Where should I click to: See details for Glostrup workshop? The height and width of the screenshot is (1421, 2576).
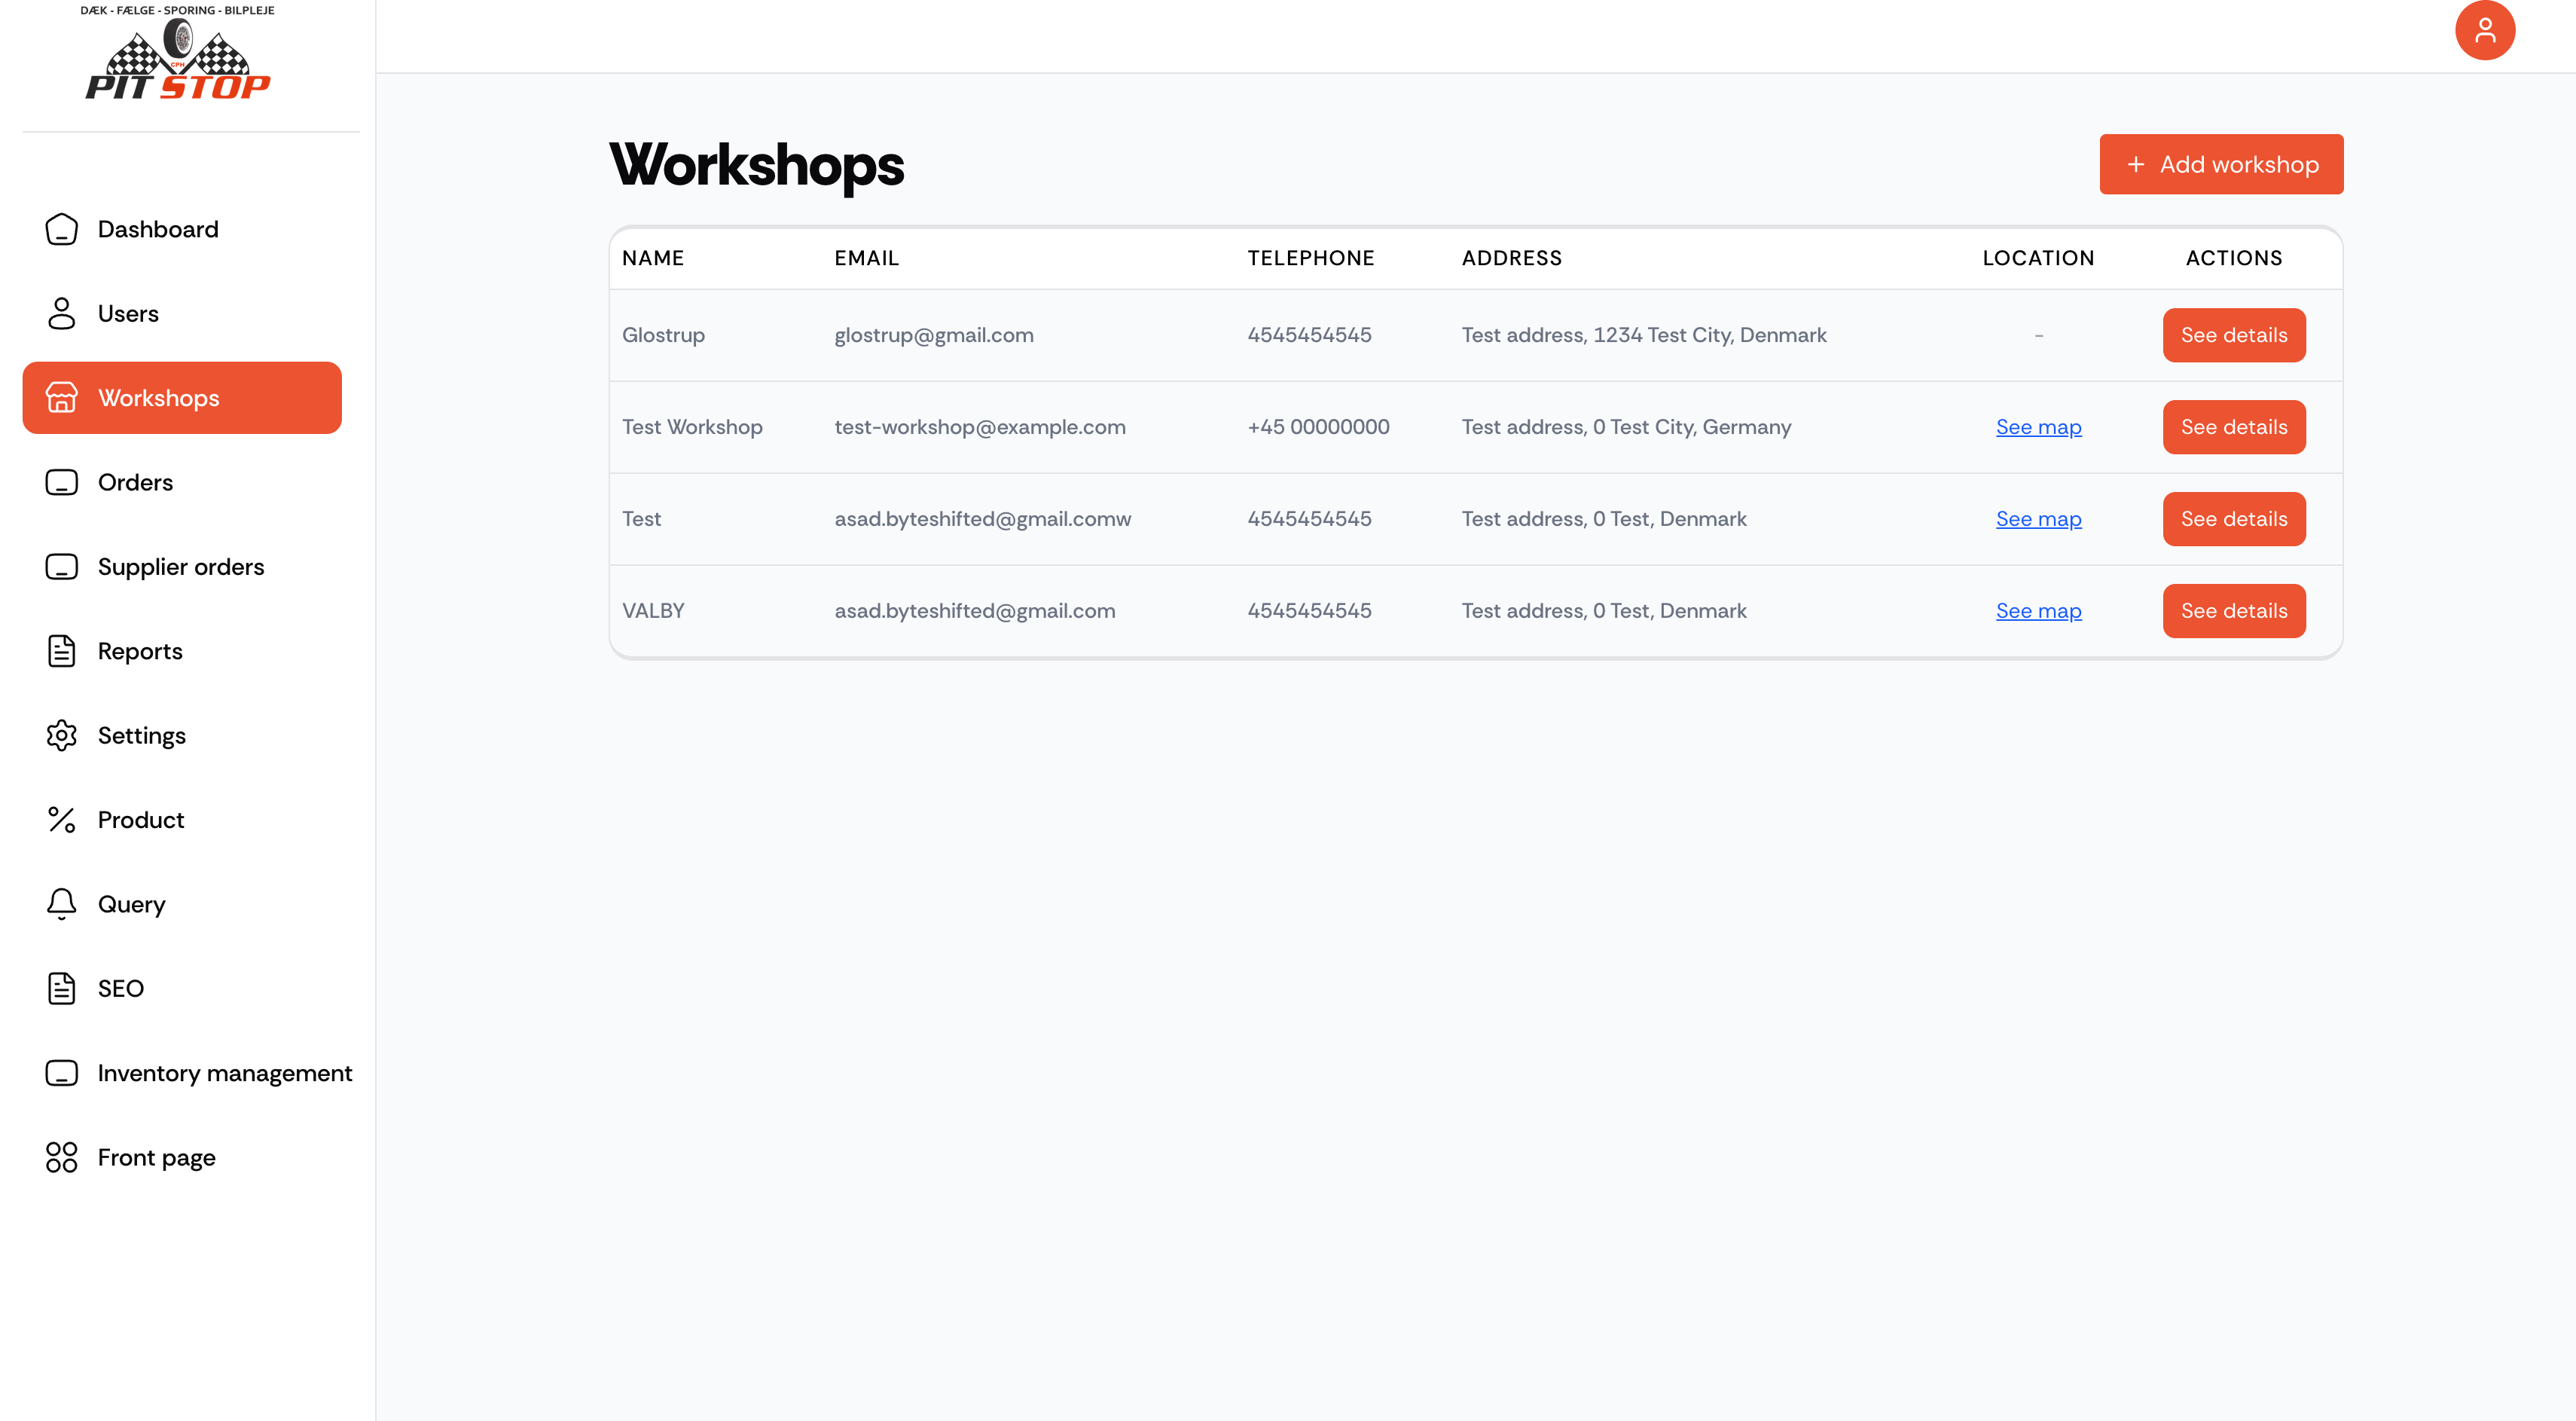click(x=2234, y=335)
